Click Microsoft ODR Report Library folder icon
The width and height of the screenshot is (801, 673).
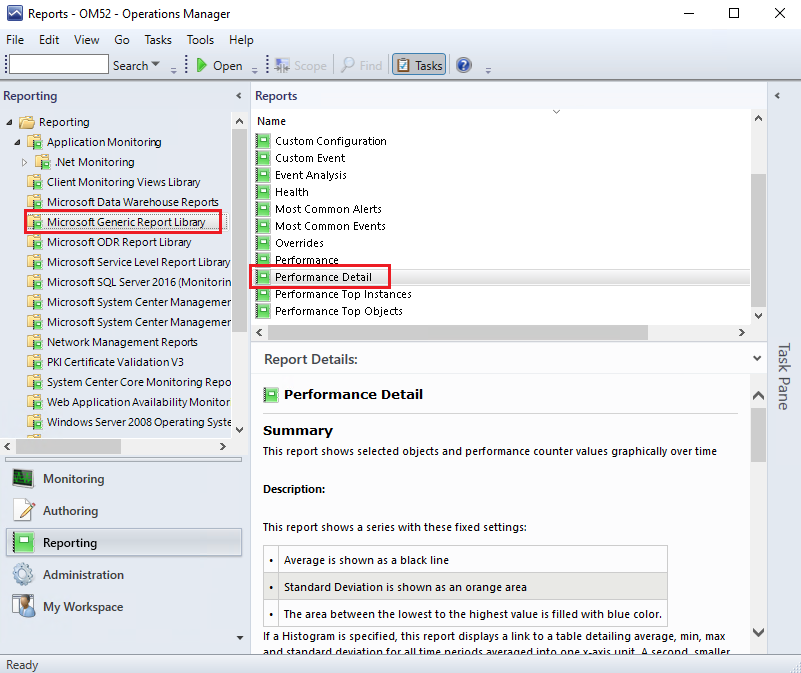click(35, 242)
